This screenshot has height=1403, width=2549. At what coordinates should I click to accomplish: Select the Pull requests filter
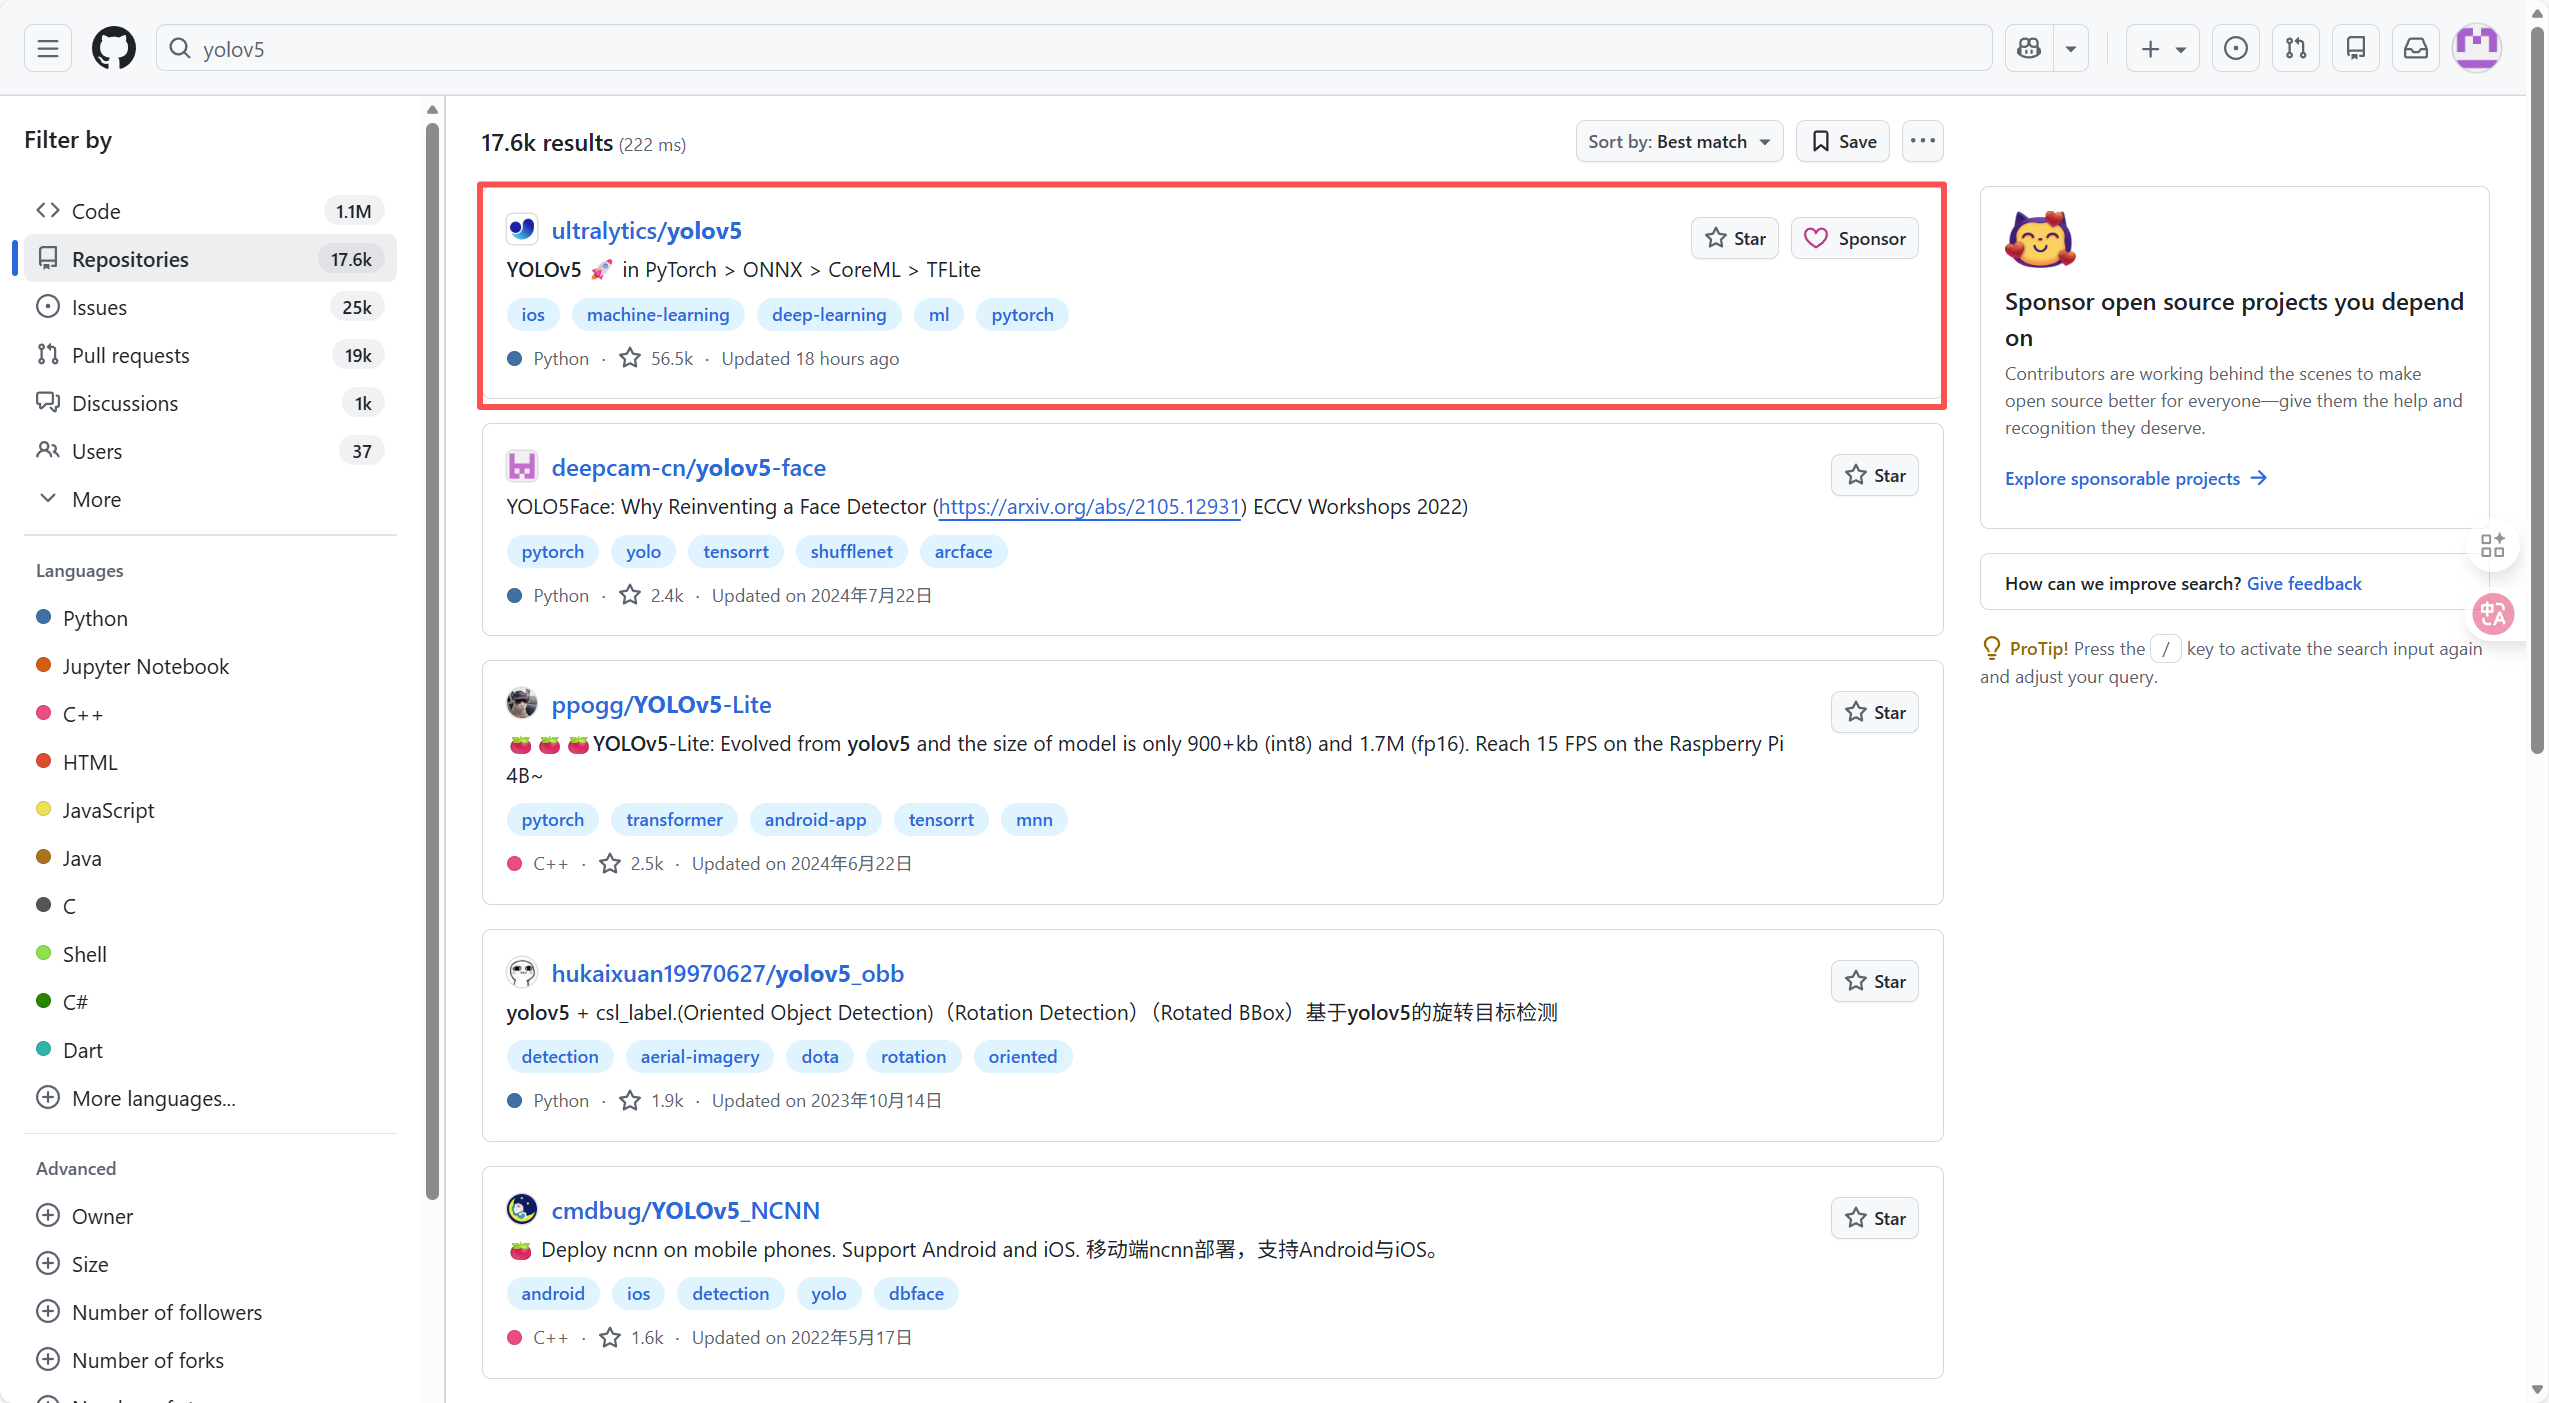coord(130,355)
